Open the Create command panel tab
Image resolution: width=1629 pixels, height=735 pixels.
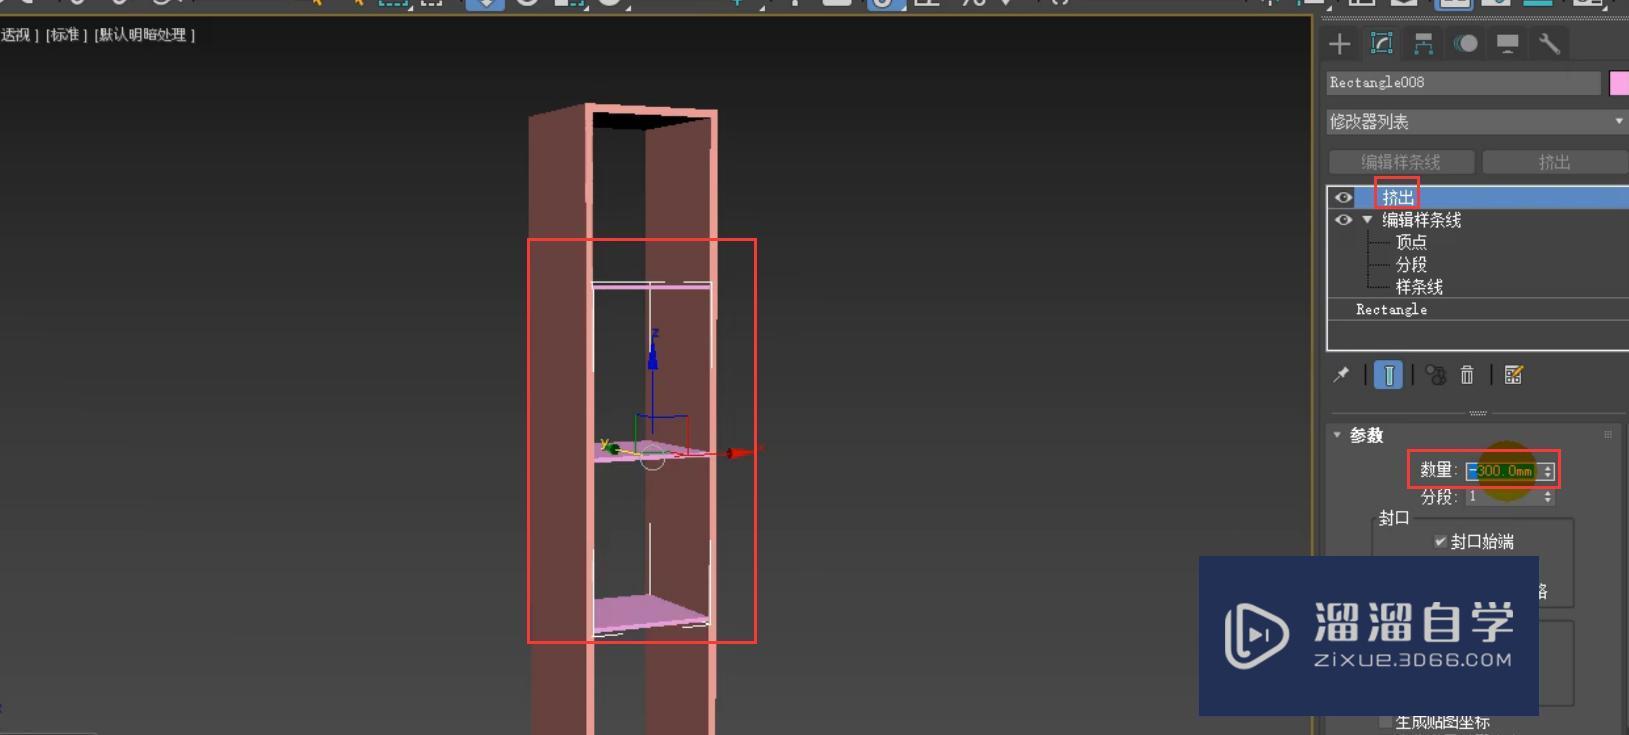click(x=1339, y=44)
